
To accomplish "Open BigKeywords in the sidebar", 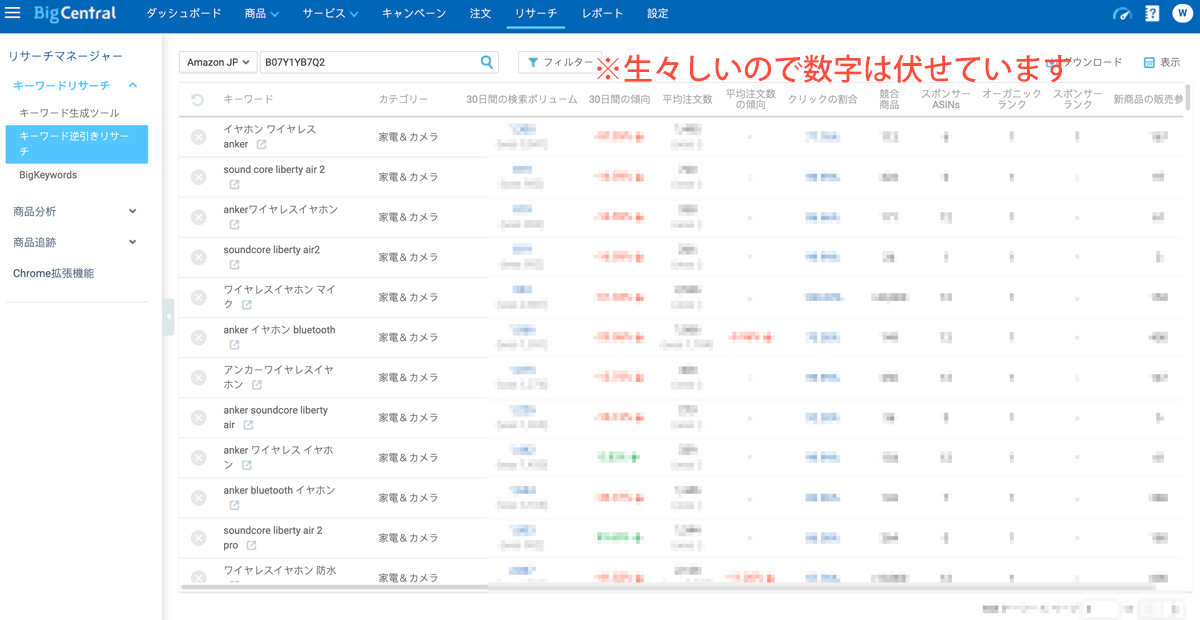I will (x=48, y=175).
